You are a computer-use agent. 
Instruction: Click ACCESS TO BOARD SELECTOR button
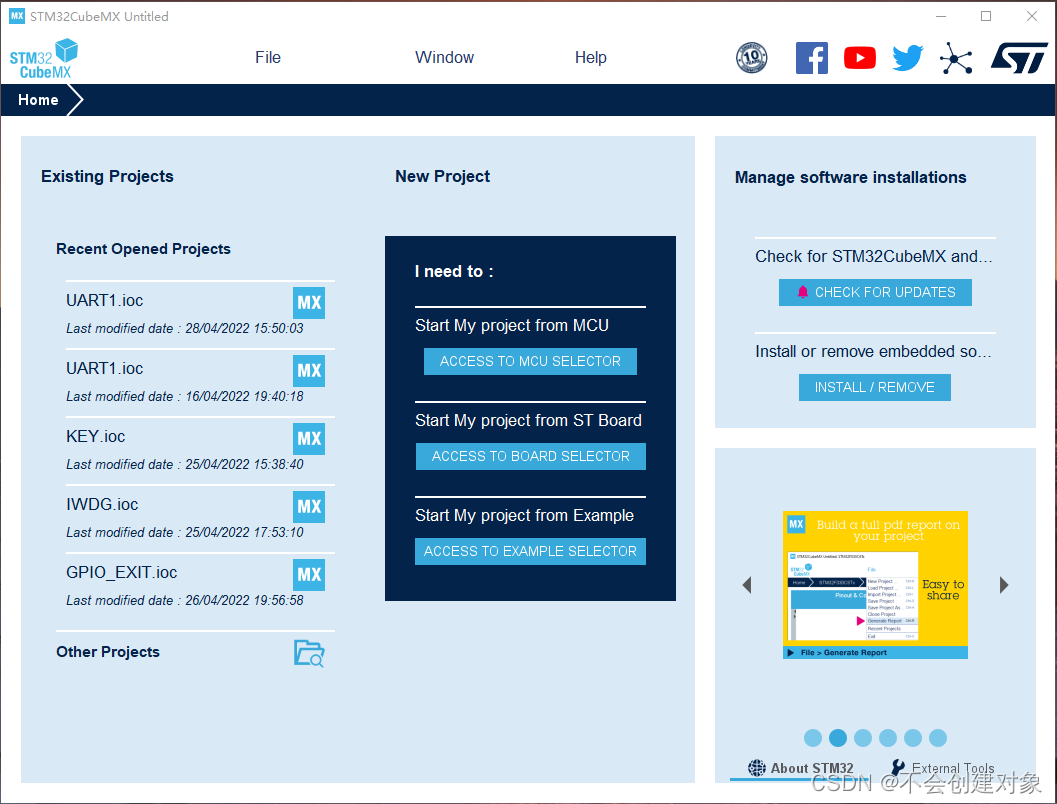click(531, 456)
